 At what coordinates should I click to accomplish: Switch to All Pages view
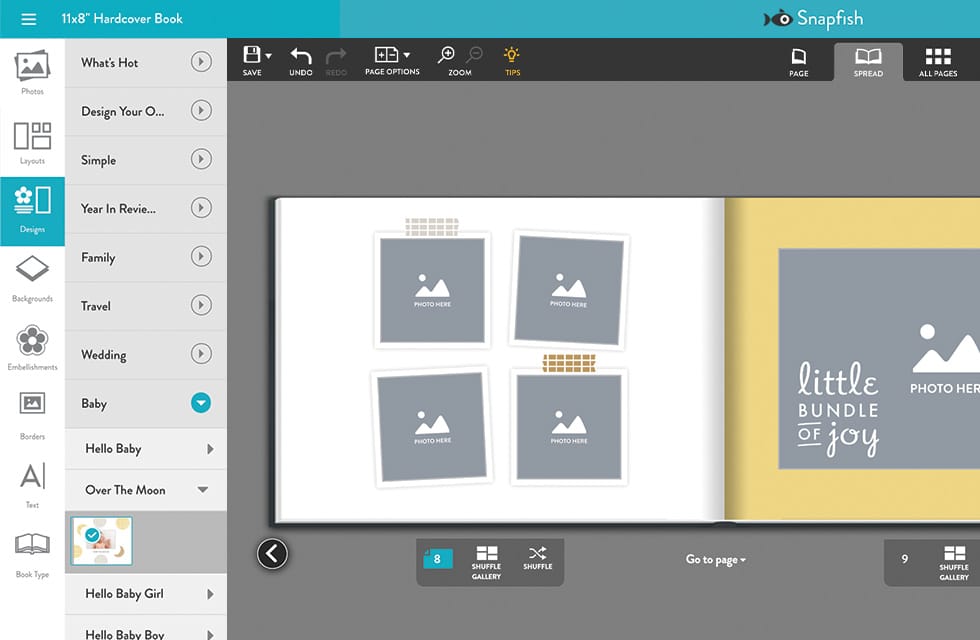[x=937, y=60]
